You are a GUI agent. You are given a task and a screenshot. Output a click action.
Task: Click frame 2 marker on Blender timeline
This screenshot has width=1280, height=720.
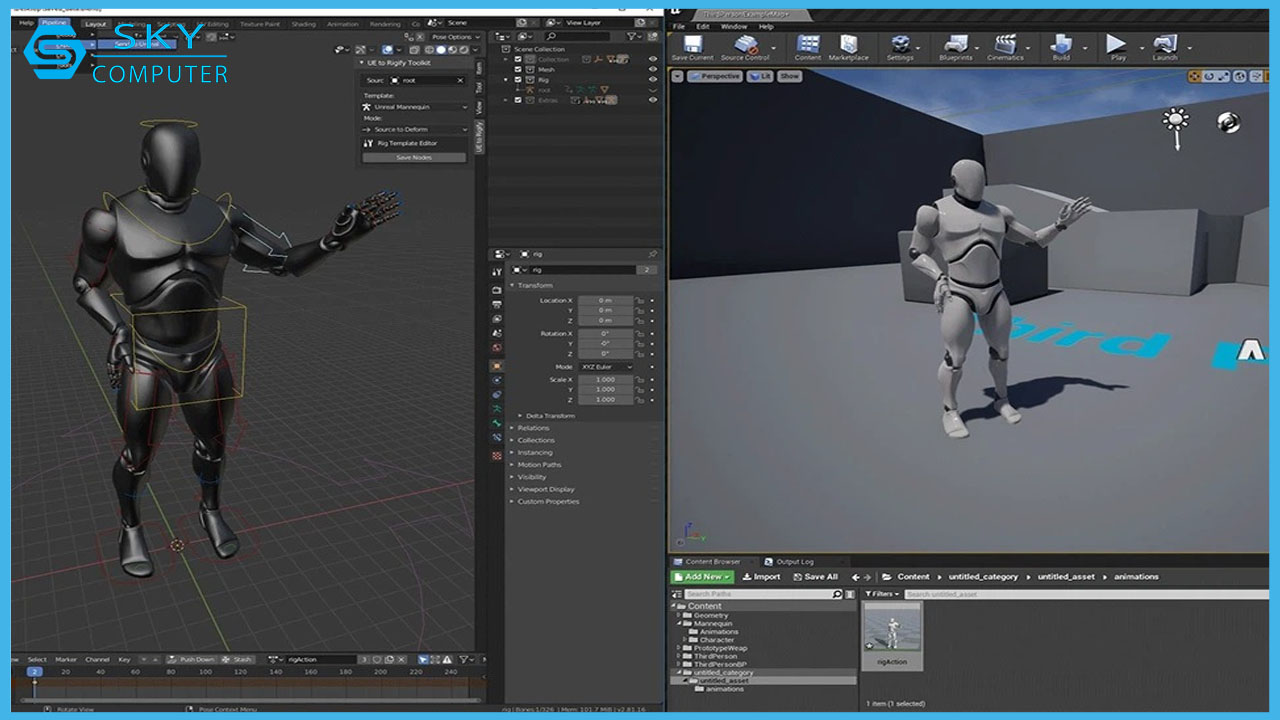[x=35, y=672]
